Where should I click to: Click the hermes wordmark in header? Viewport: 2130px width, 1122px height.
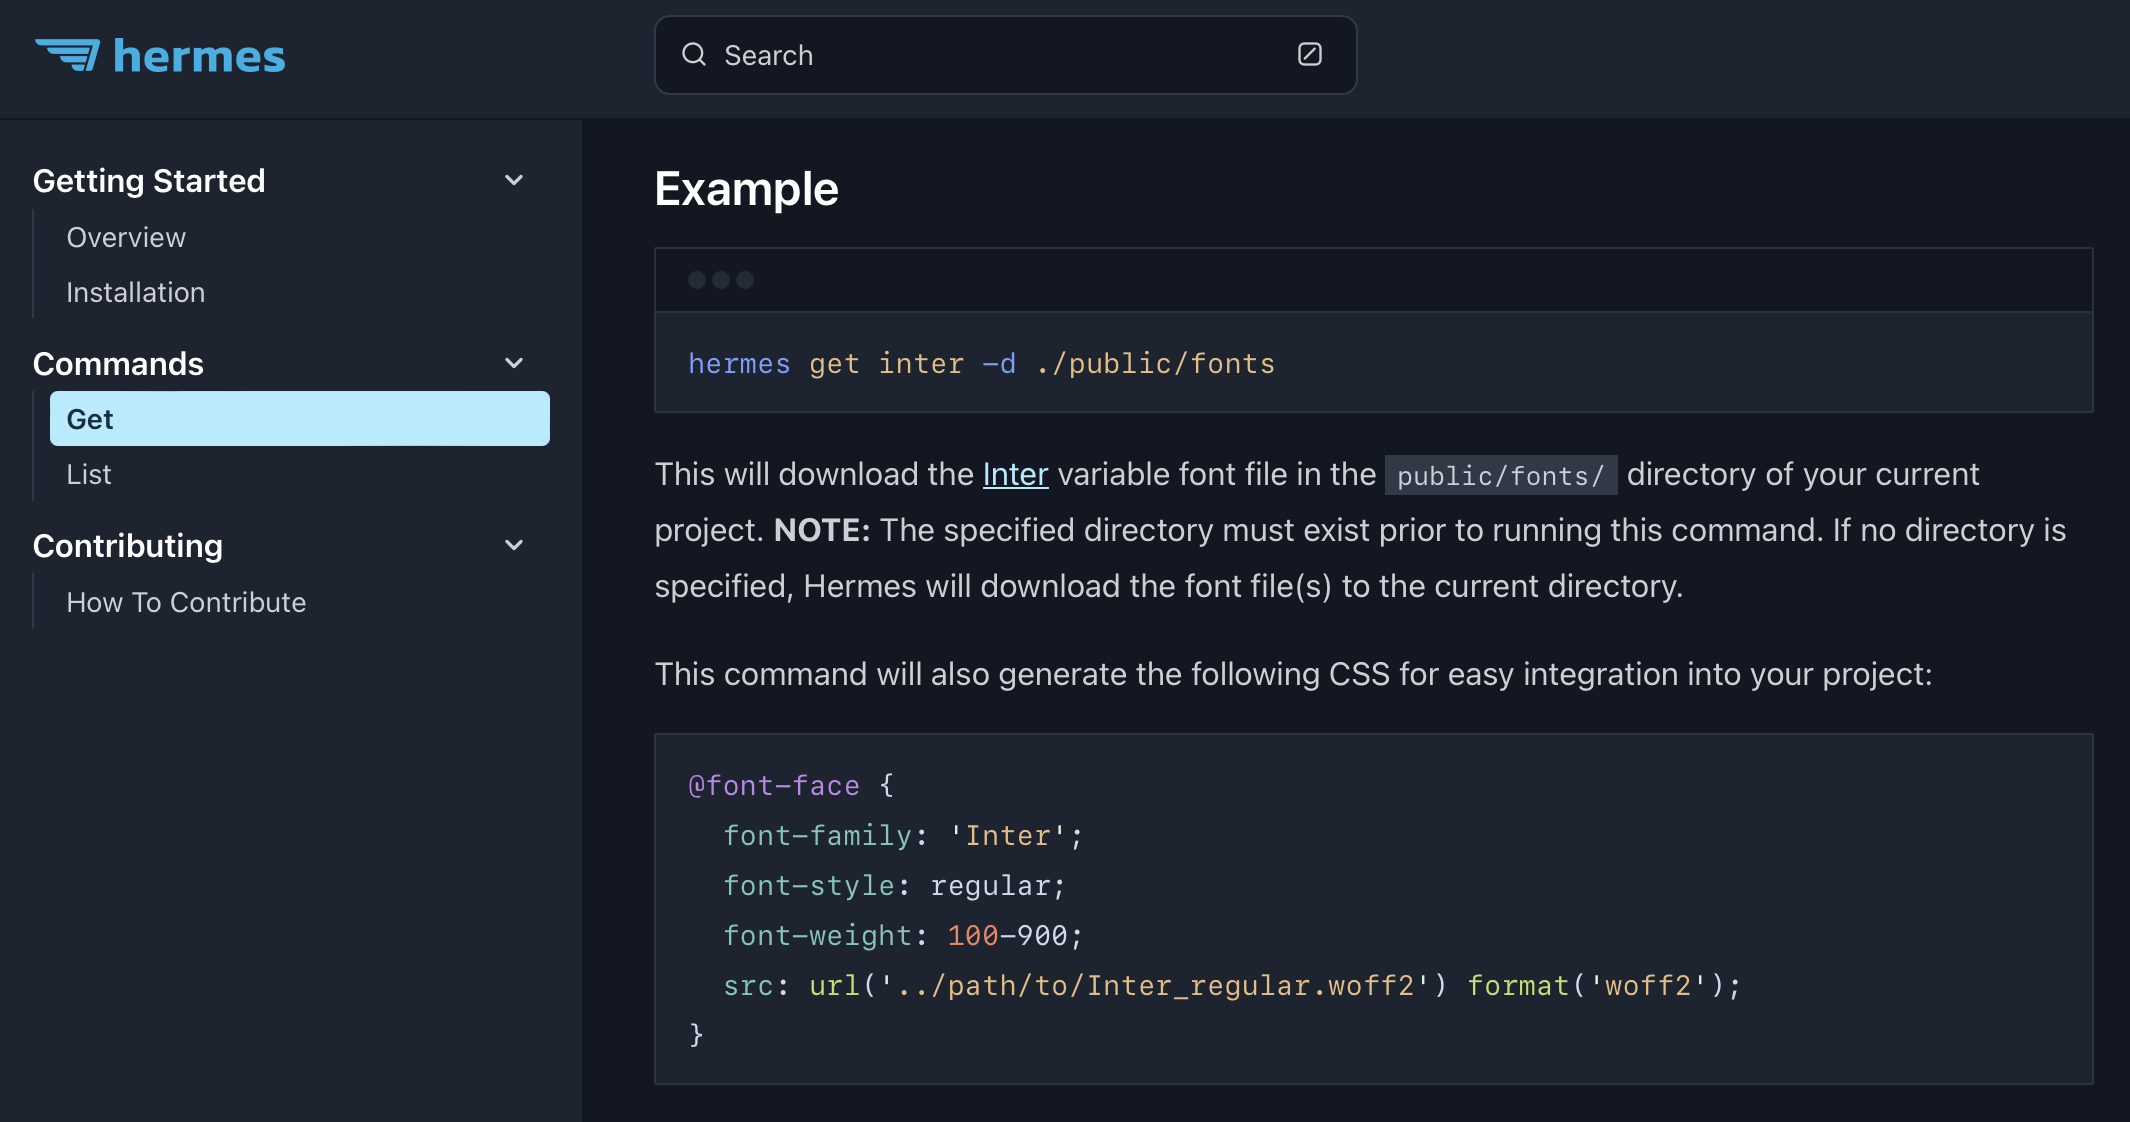coord(199,56)
